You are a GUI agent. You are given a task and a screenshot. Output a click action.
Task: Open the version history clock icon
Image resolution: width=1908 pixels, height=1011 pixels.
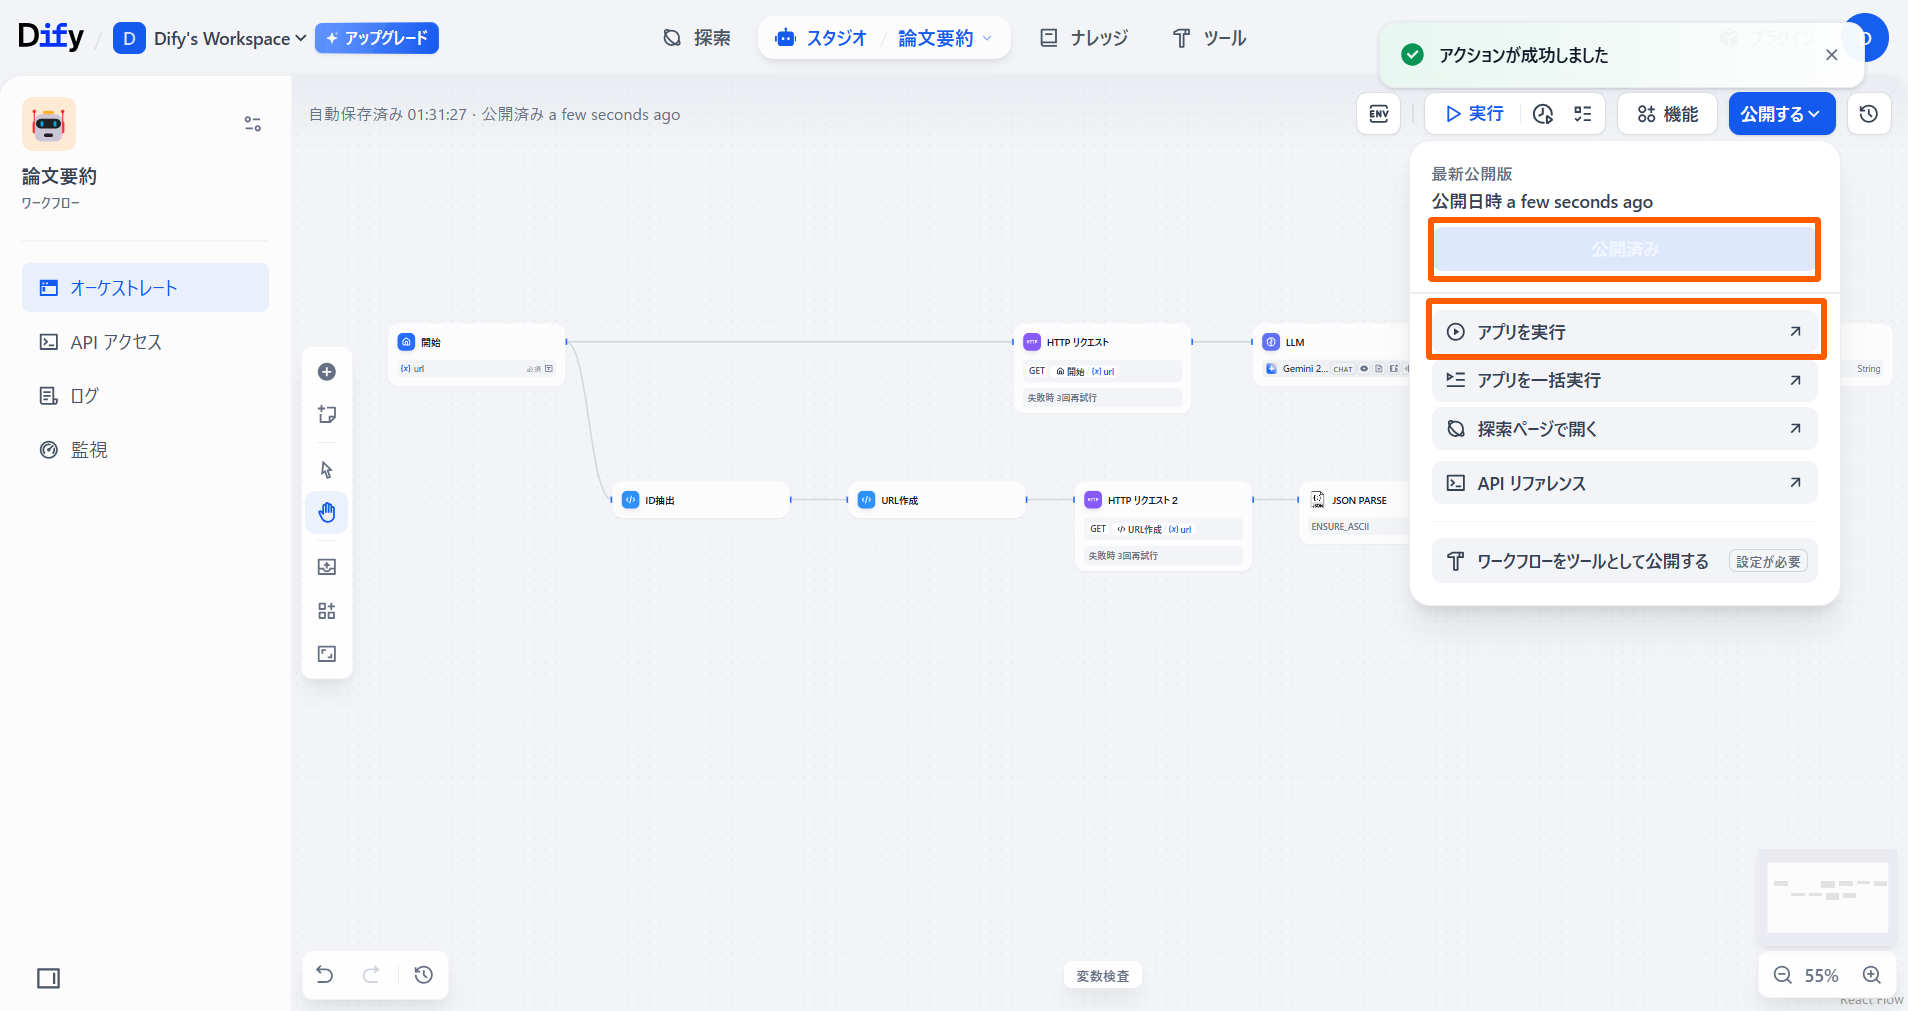[x=1868, y=114]
